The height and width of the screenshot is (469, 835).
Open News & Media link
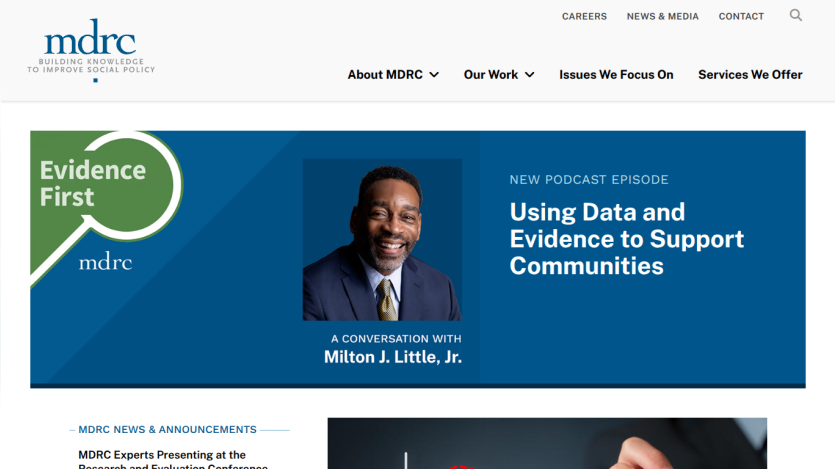[x=662, y=17]
